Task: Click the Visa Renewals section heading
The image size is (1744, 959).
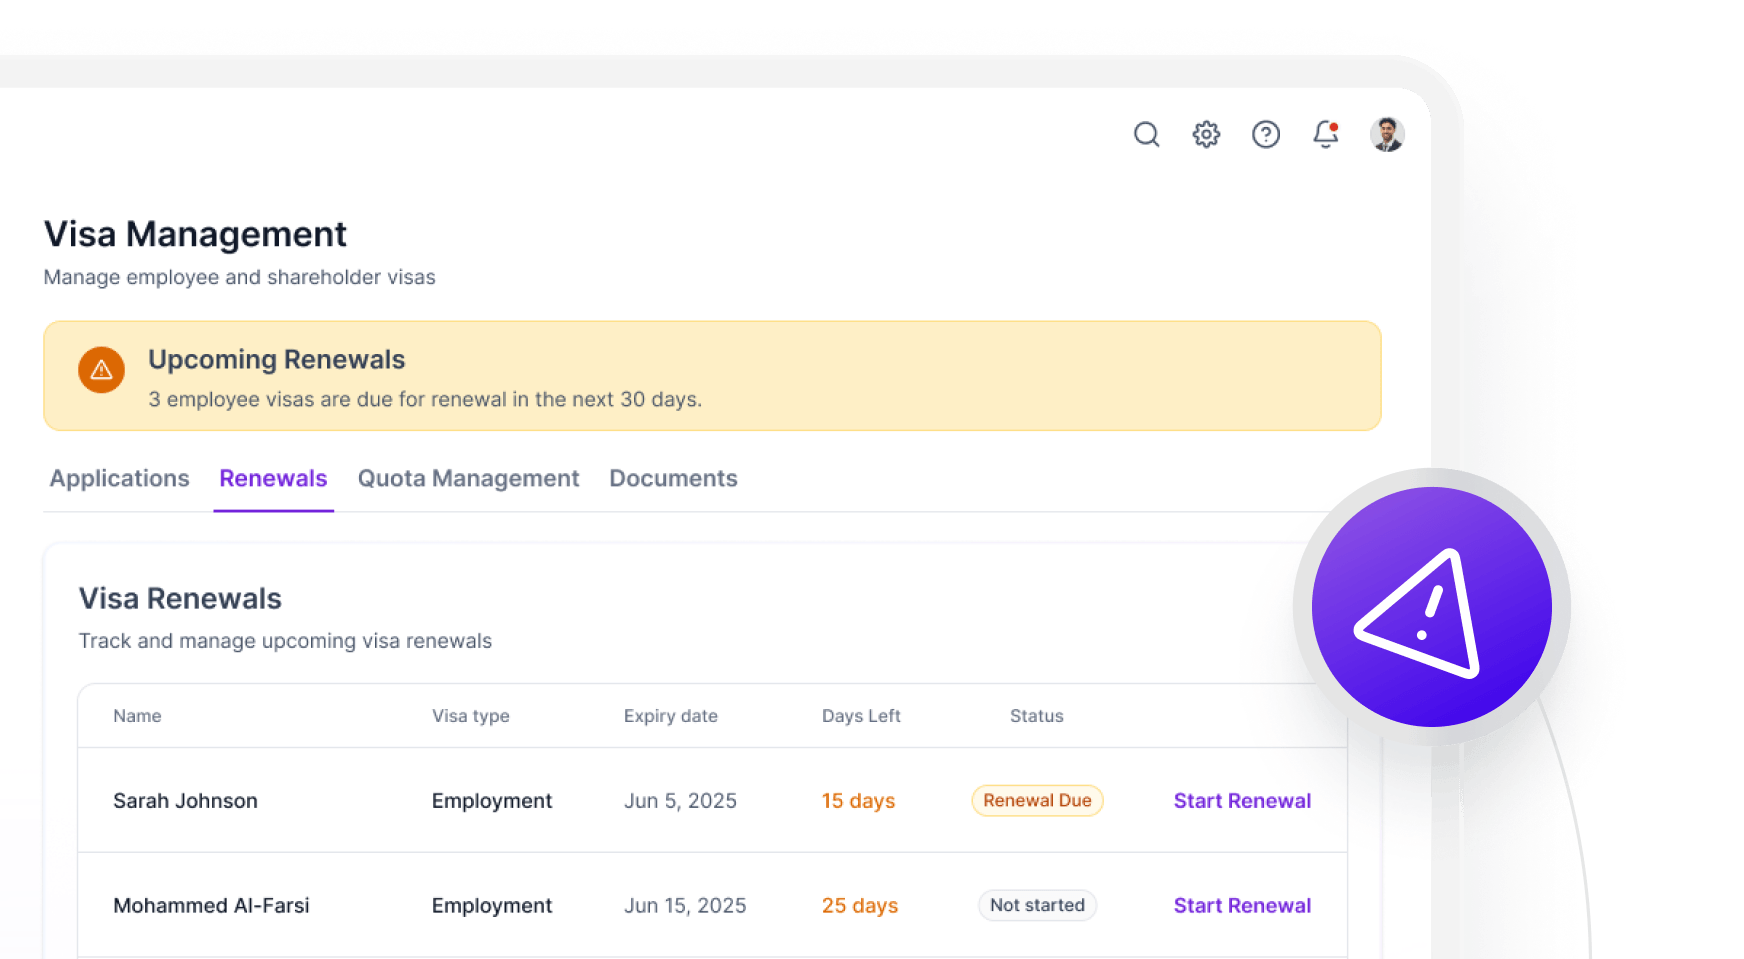Action: [x=180, y=597]
